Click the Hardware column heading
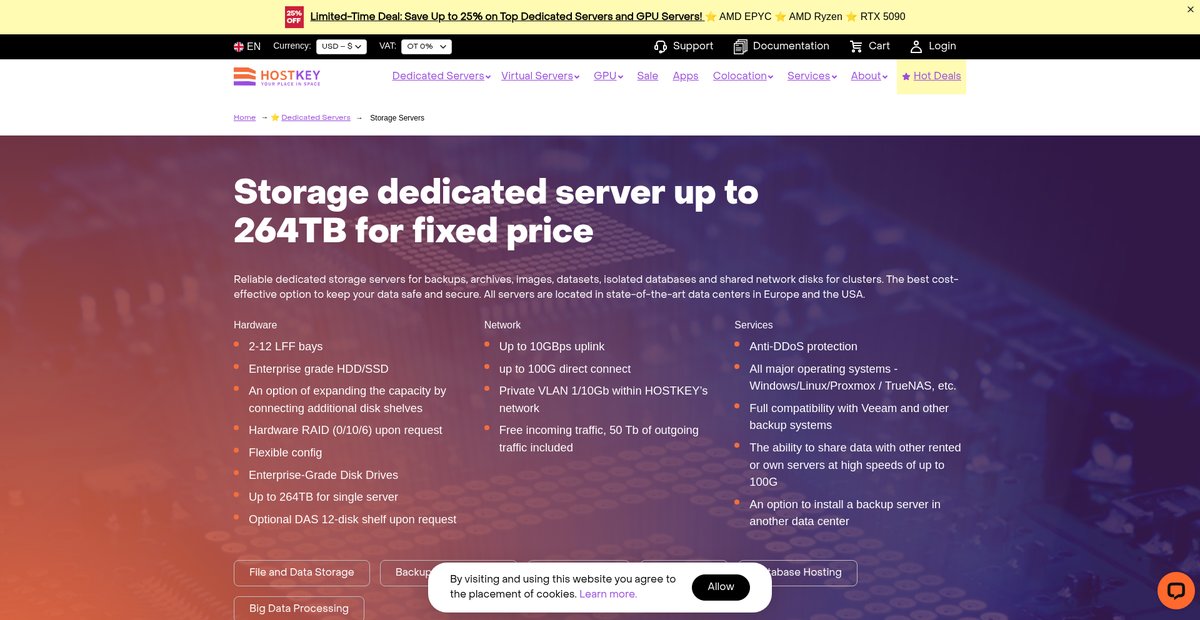Screen dimensions: 1200x620 255,325
